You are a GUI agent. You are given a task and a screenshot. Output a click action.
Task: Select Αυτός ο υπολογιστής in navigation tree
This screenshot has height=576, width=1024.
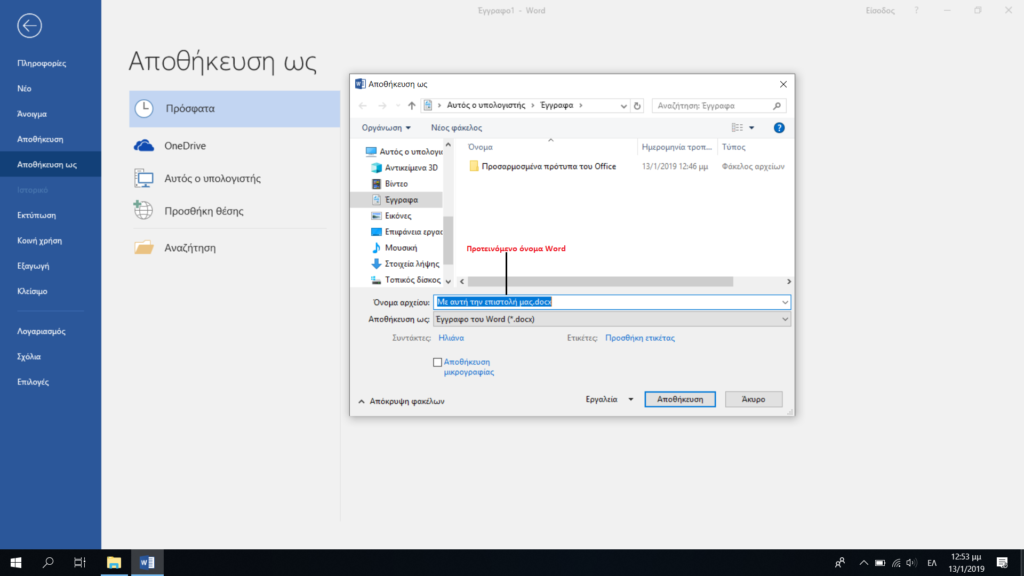pyautogui.click(x=404, y=152)
